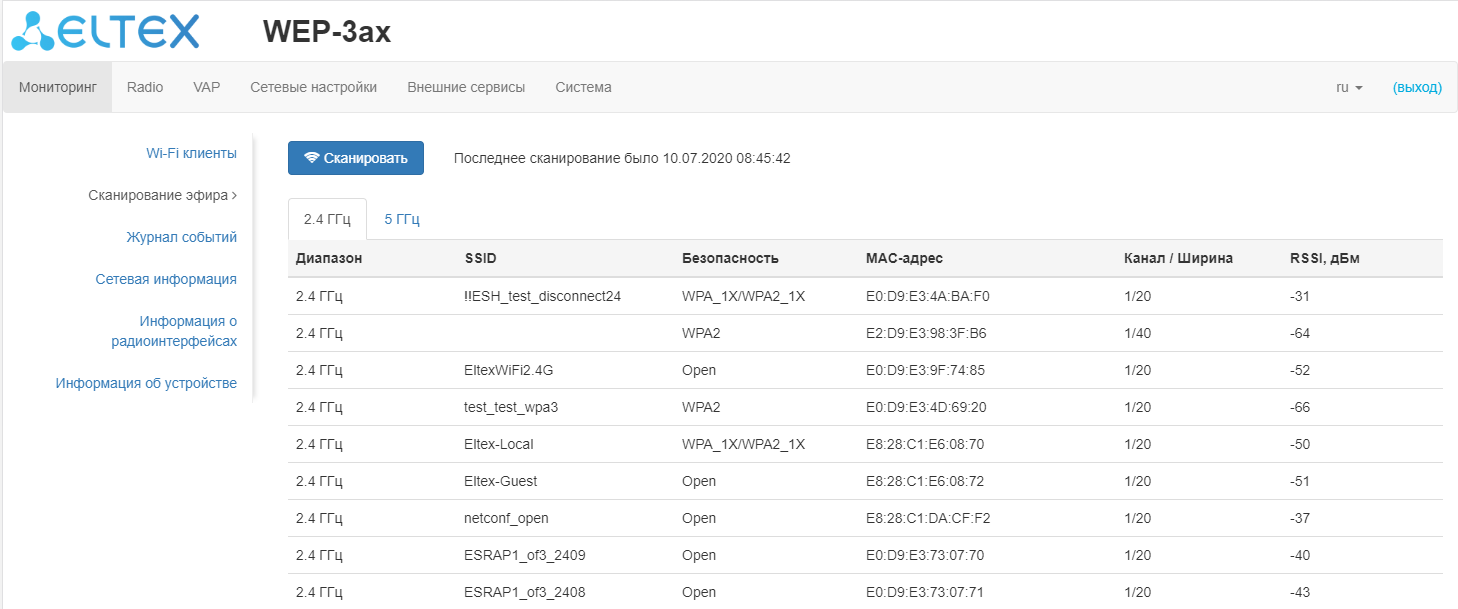Open Информация о радиоинтерфейсах link
The image size is (1458, 609).
tap(174, 331)
